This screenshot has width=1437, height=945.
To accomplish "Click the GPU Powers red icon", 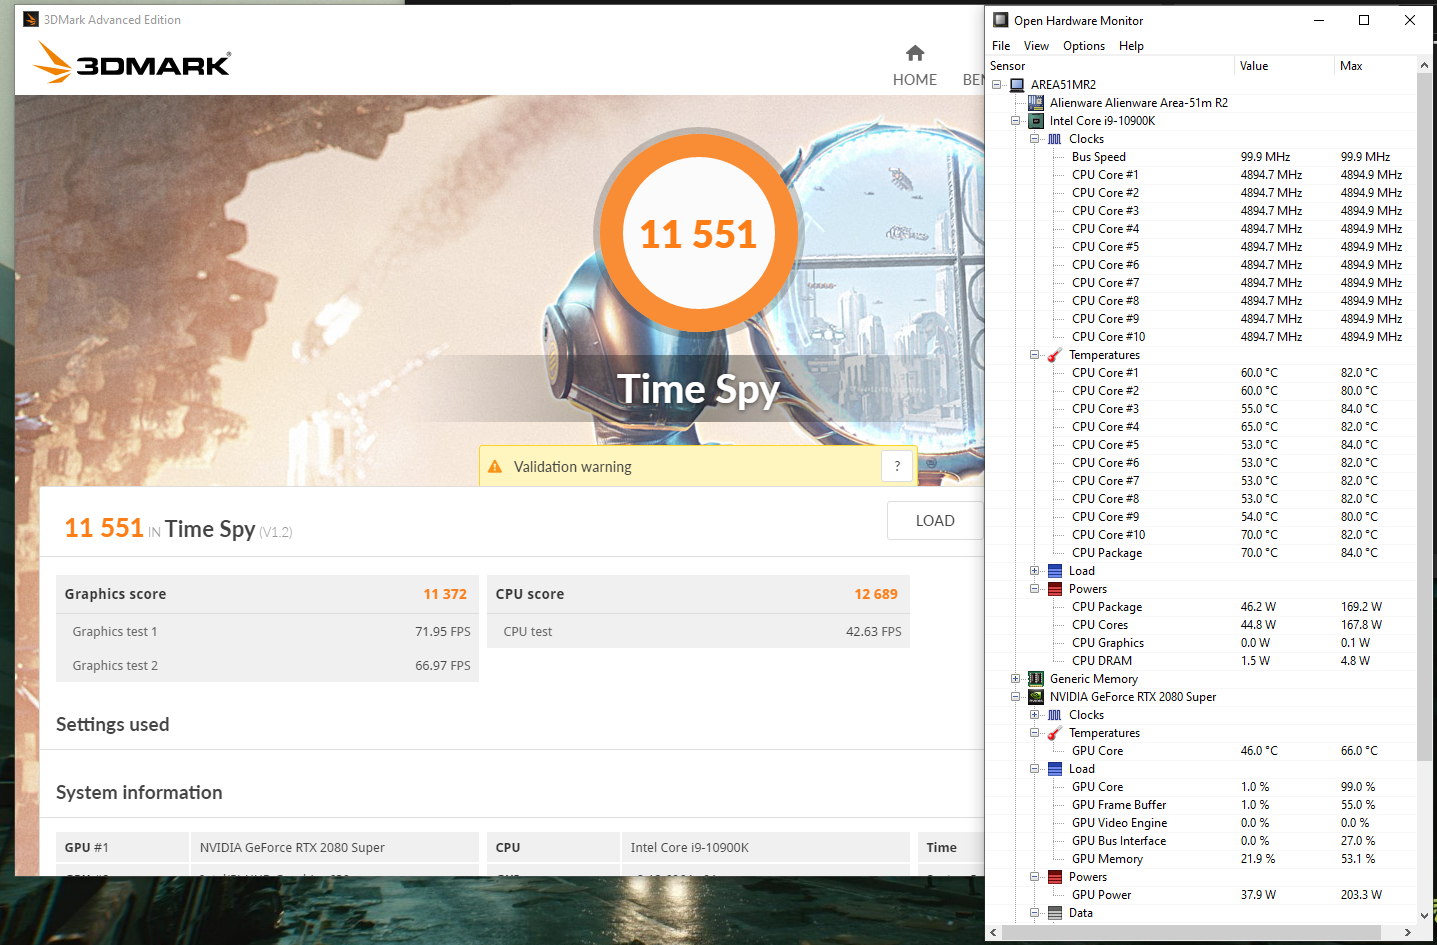I will 1055,877.
